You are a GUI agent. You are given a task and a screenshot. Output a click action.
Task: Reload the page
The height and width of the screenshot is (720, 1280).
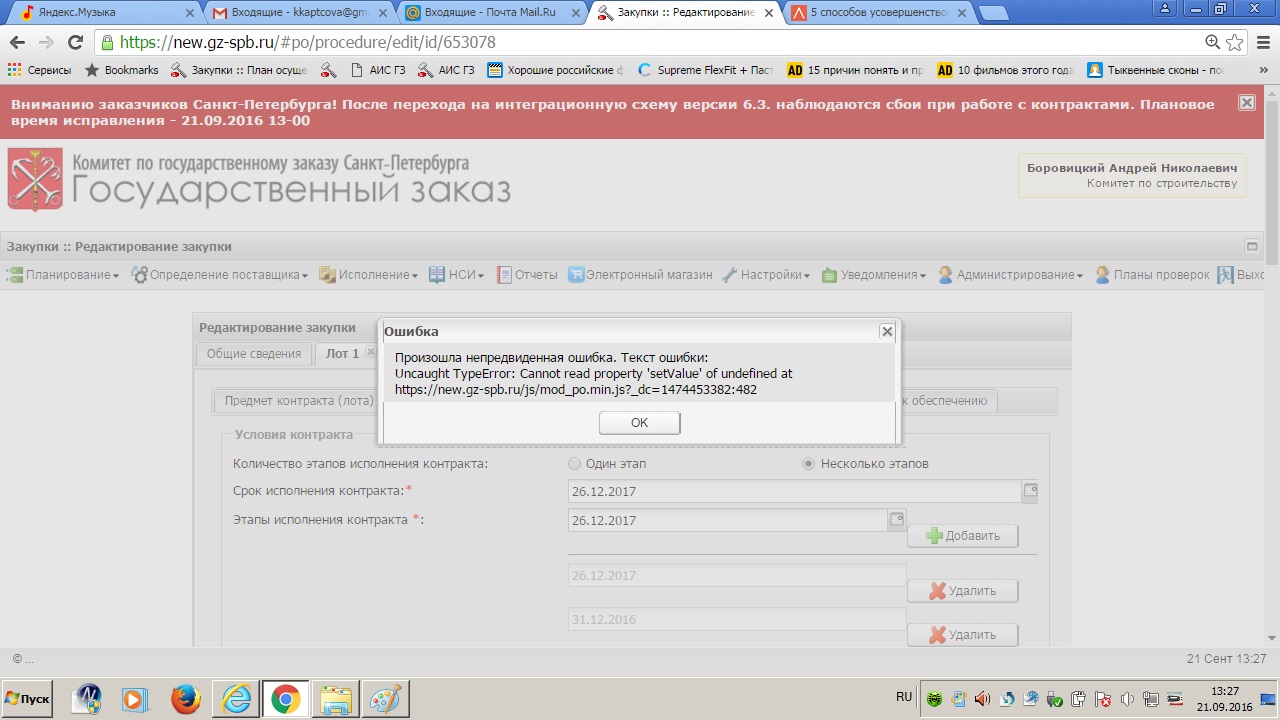(x=75, y=43)
